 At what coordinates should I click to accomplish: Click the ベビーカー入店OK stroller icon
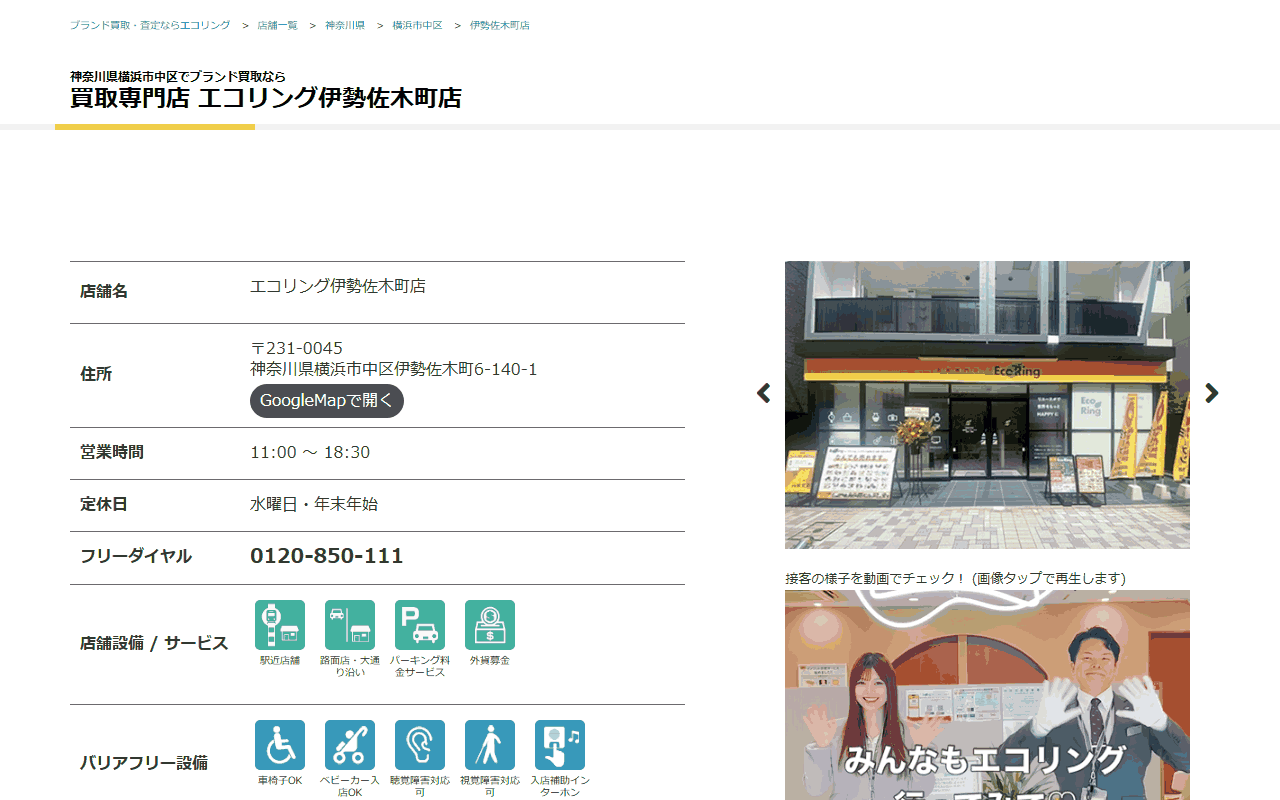350,745
